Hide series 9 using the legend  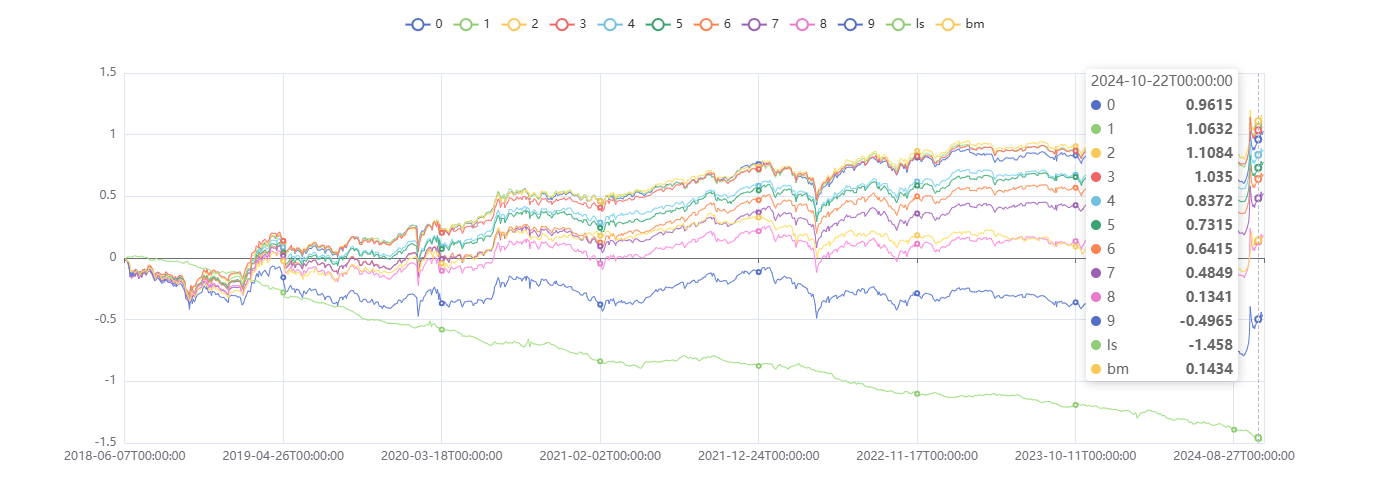(849, 23)
